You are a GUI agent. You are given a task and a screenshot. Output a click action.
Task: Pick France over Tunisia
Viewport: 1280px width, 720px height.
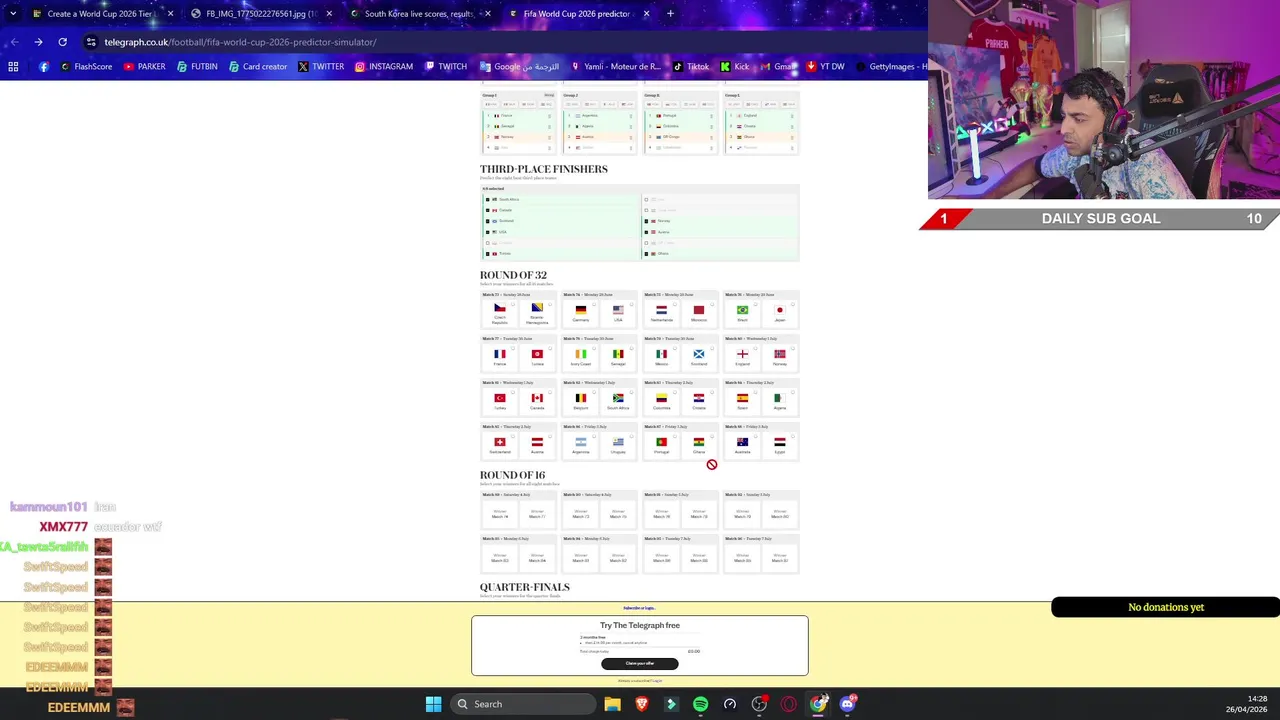[x=499, y=358]
